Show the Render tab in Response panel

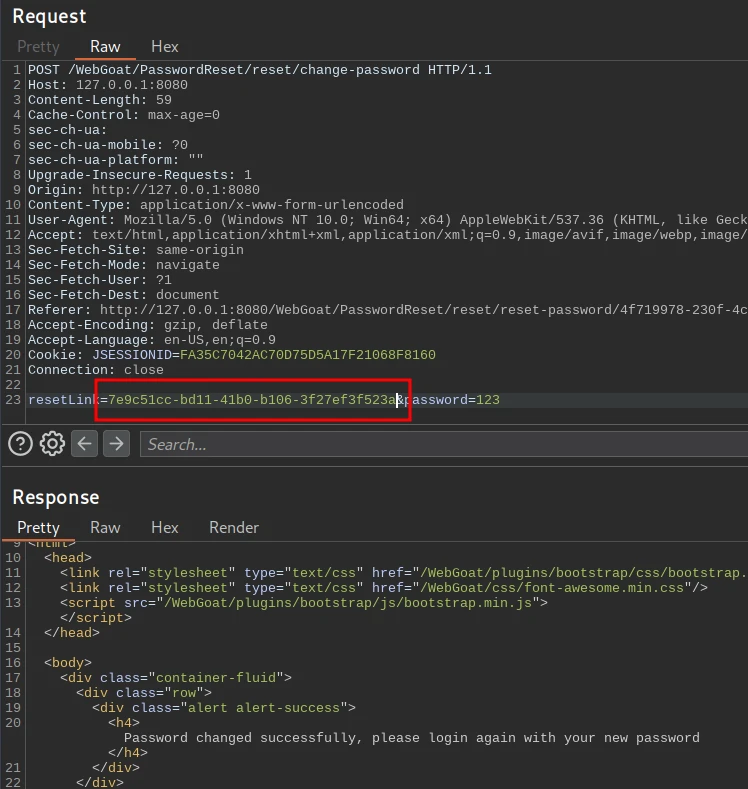234,527
